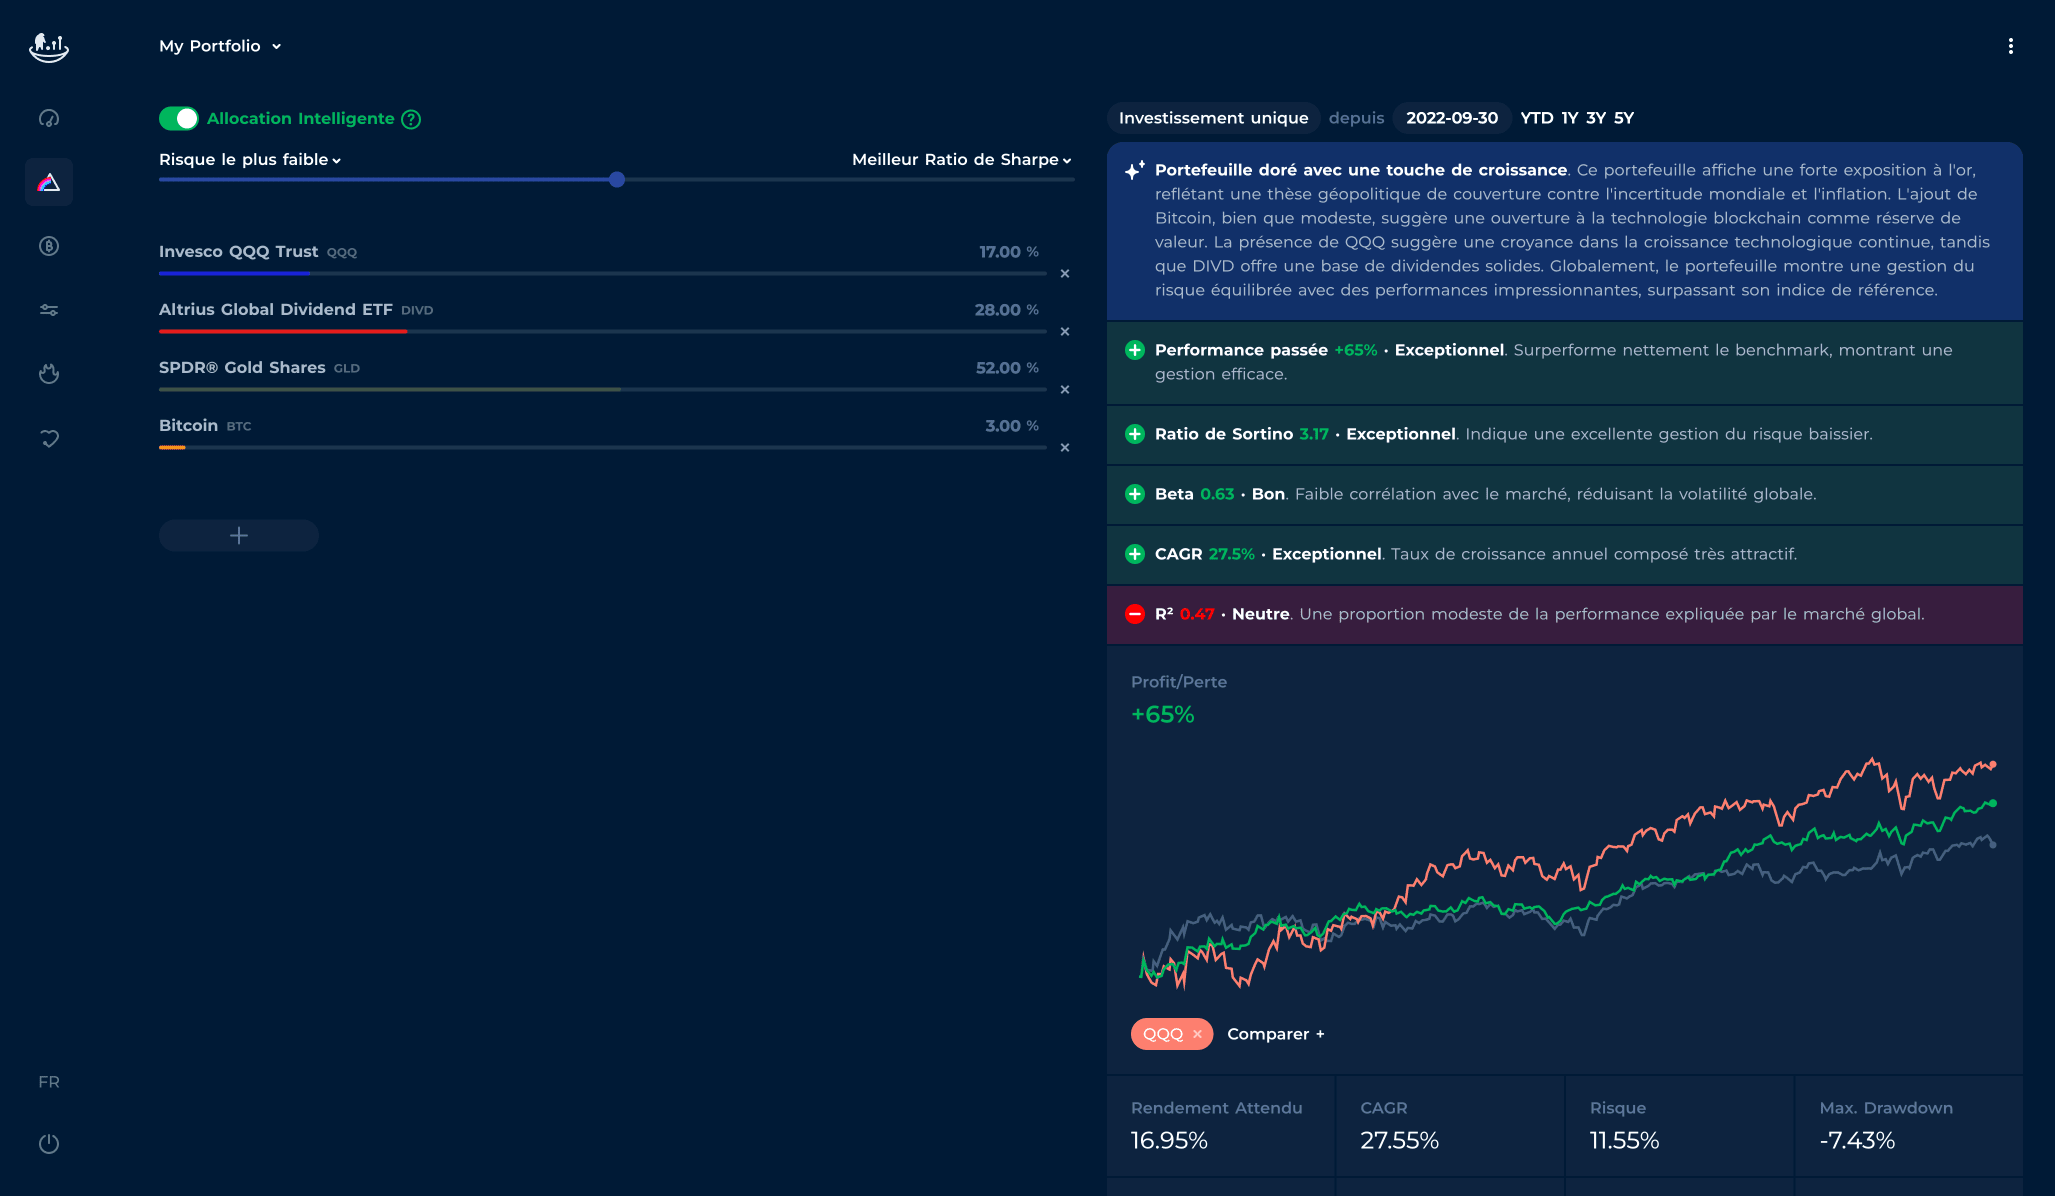Click the heart icon in sidebar
The width and height of the screenshot is (2055, 1196).
pyautogui.click(x=49, y=438)
